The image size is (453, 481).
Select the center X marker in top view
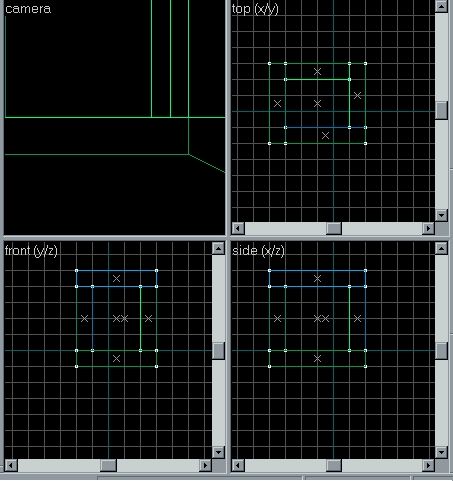[317, 103]
